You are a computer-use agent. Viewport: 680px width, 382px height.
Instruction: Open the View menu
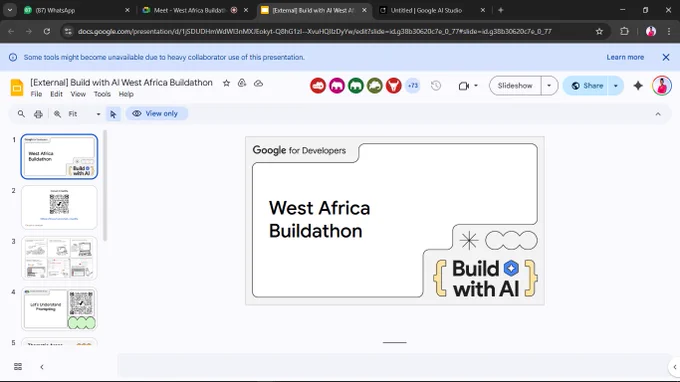click(78, 94)
